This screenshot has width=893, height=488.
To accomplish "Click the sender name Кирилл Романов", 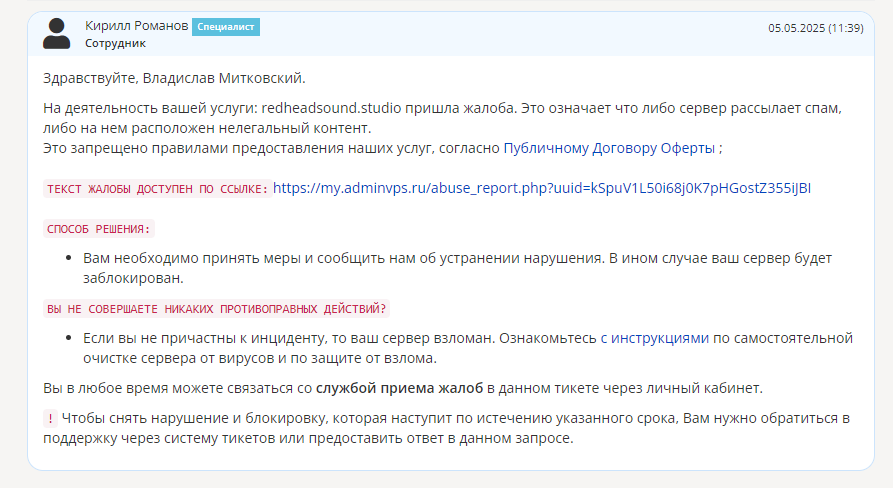I will pos(137,26).
